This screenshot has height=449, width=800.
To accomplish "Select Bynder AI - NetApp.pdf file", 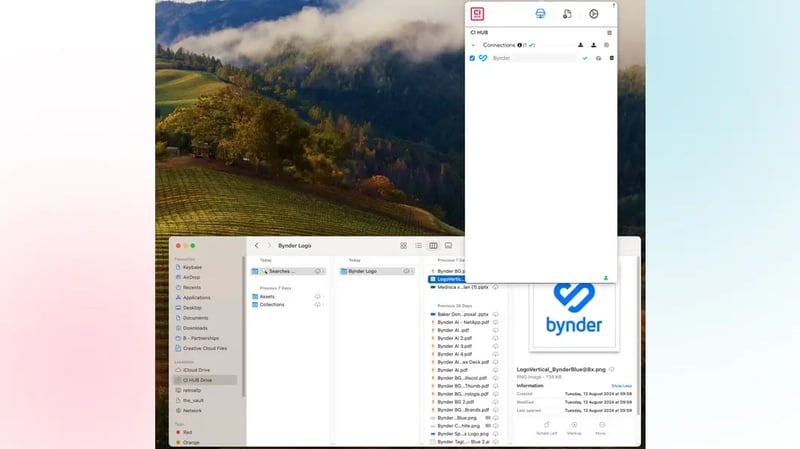I will (463, 322).
